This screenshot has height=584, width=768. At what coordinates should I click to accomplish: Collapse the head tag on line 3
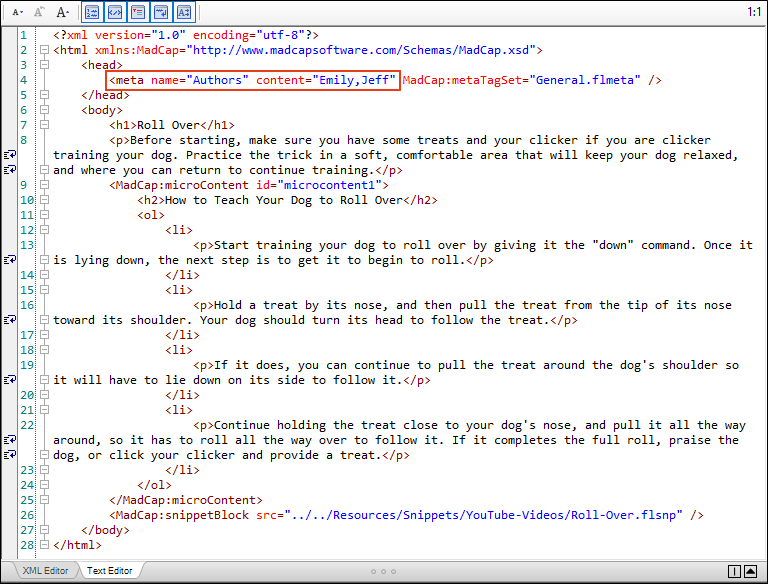(x=45, y=65)
